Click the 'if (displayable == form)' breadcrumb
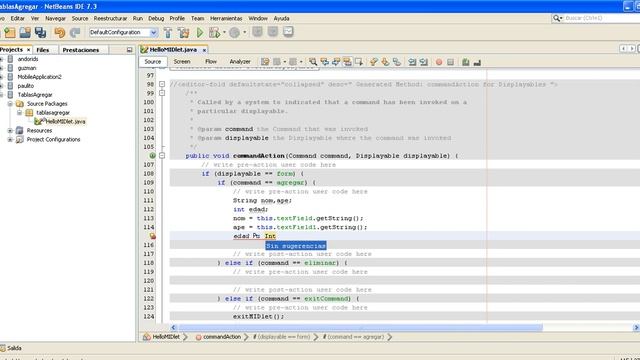 282,337
